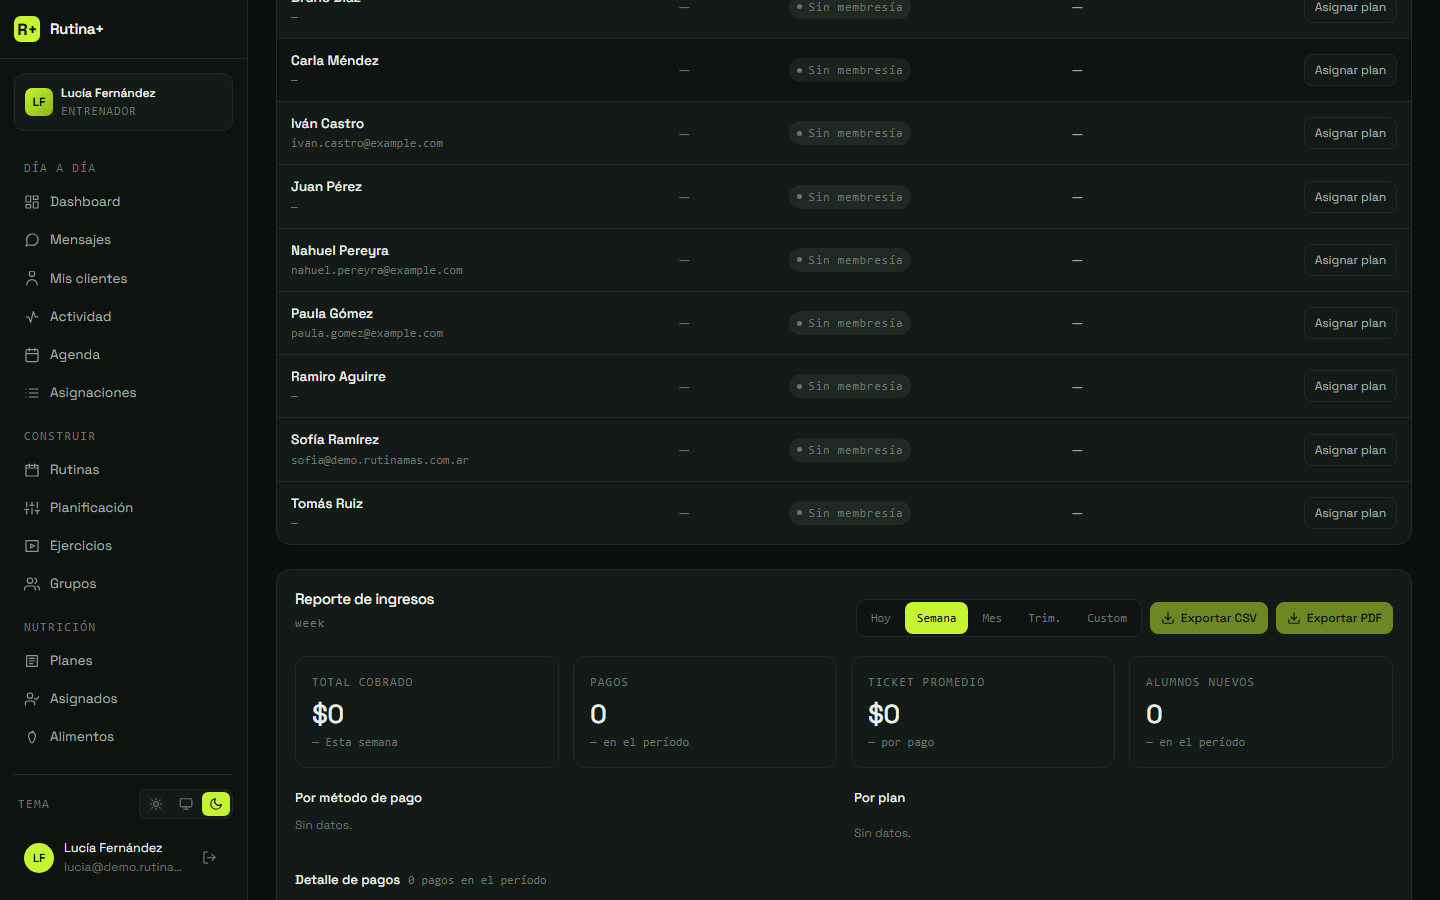Assign a plan to Ramiro Aguirre
Viewport: 1440px width, 900px height.
(1350, 386)
